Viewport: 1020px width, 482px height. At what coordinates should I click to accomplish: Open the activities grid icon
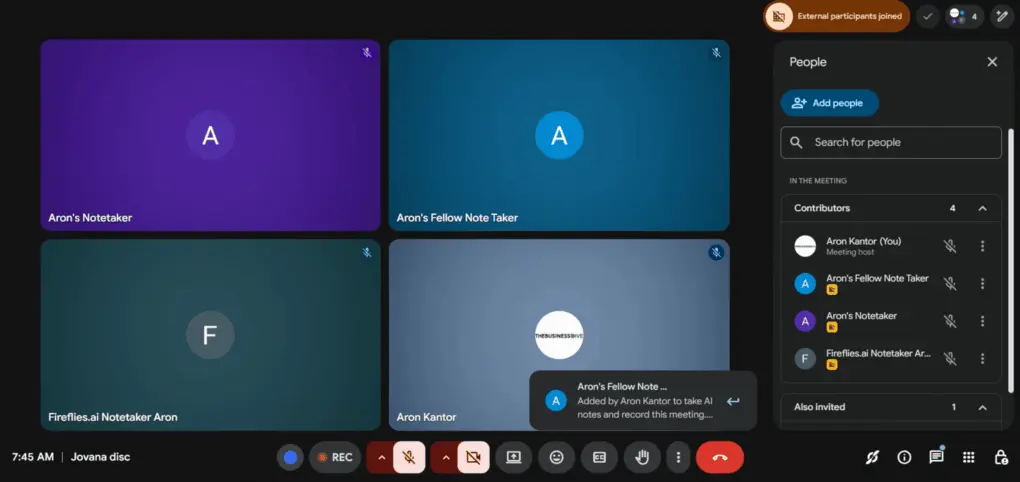pyautogui.click(x=969, y=457)
